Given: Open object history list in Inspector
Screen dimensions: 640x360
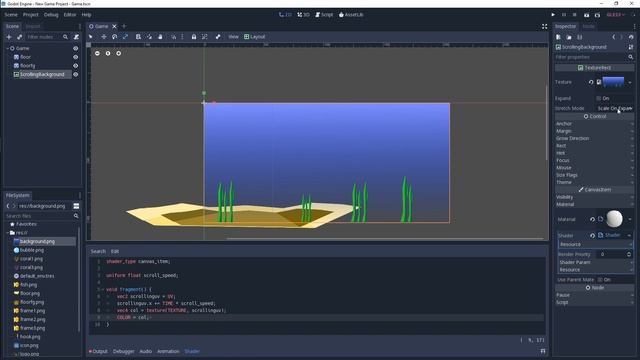Looking at the screenshot, I should pyautogui.click(x=631, y=37).
